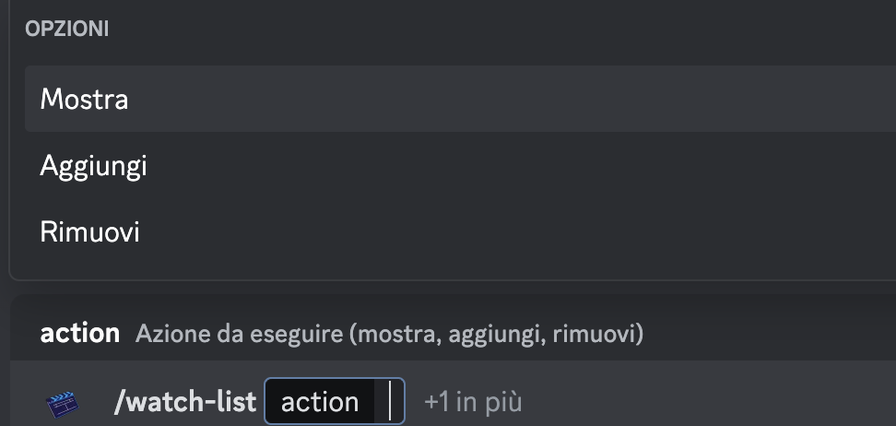Click the empty message bar beside "+1 in più"
Image resolution: width=896 pixels, height=426 pixels.
click(x=709, y=402)
